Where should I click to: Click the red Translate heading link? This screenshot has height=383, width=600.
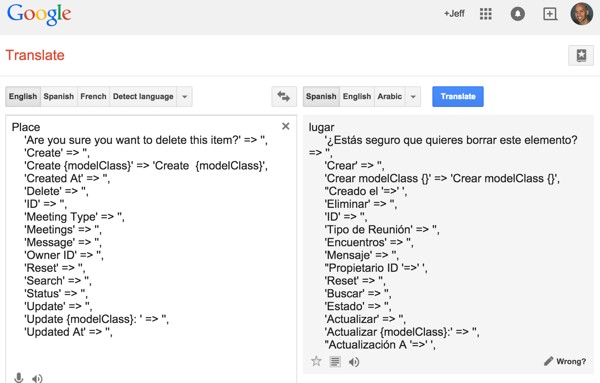point(35,55)
